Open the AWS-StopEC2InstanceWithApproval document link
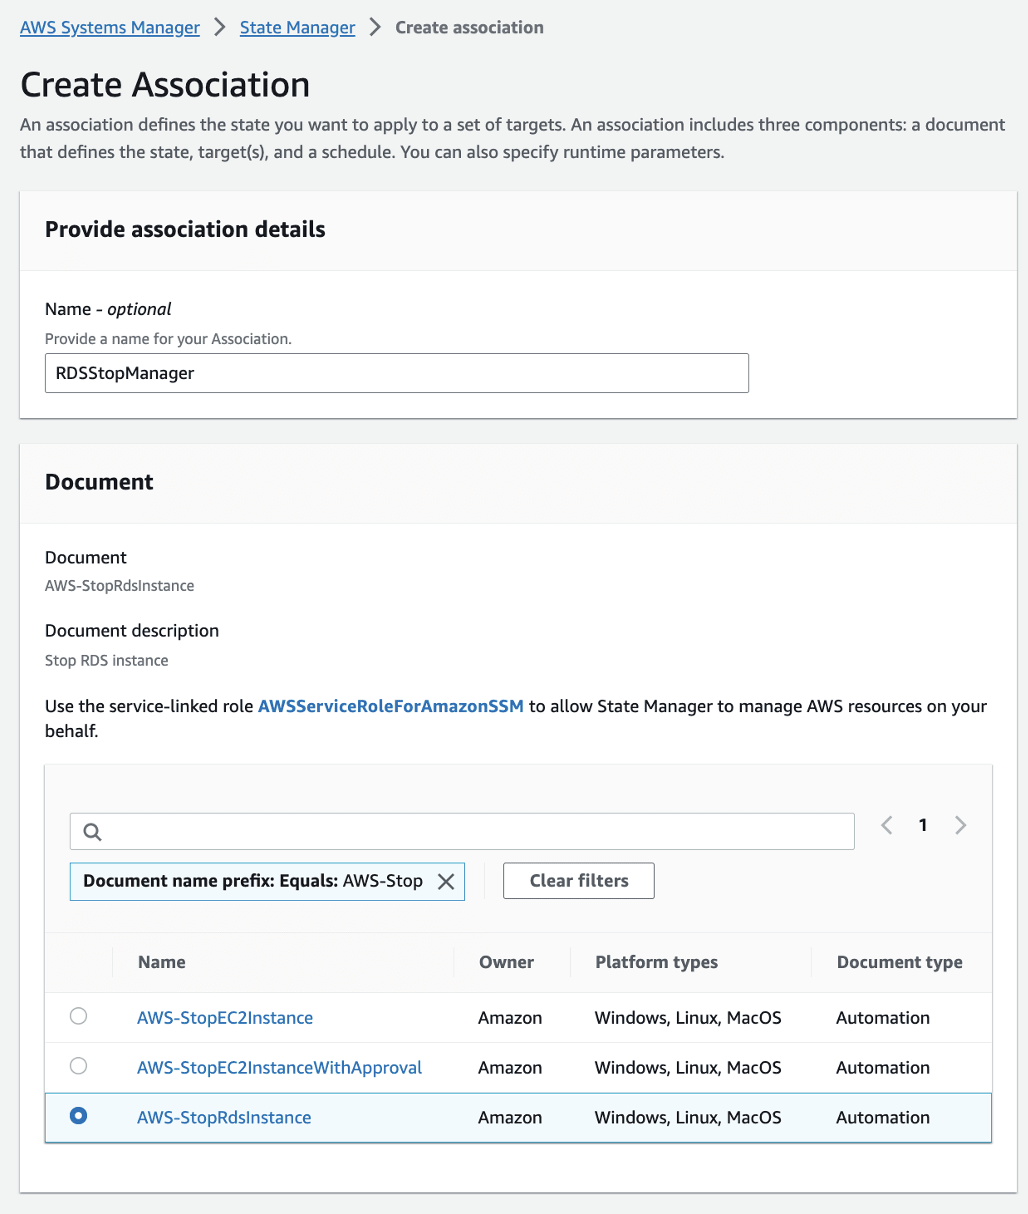The width and height of the screenshot is (1028, 1214). (279, 1068)
